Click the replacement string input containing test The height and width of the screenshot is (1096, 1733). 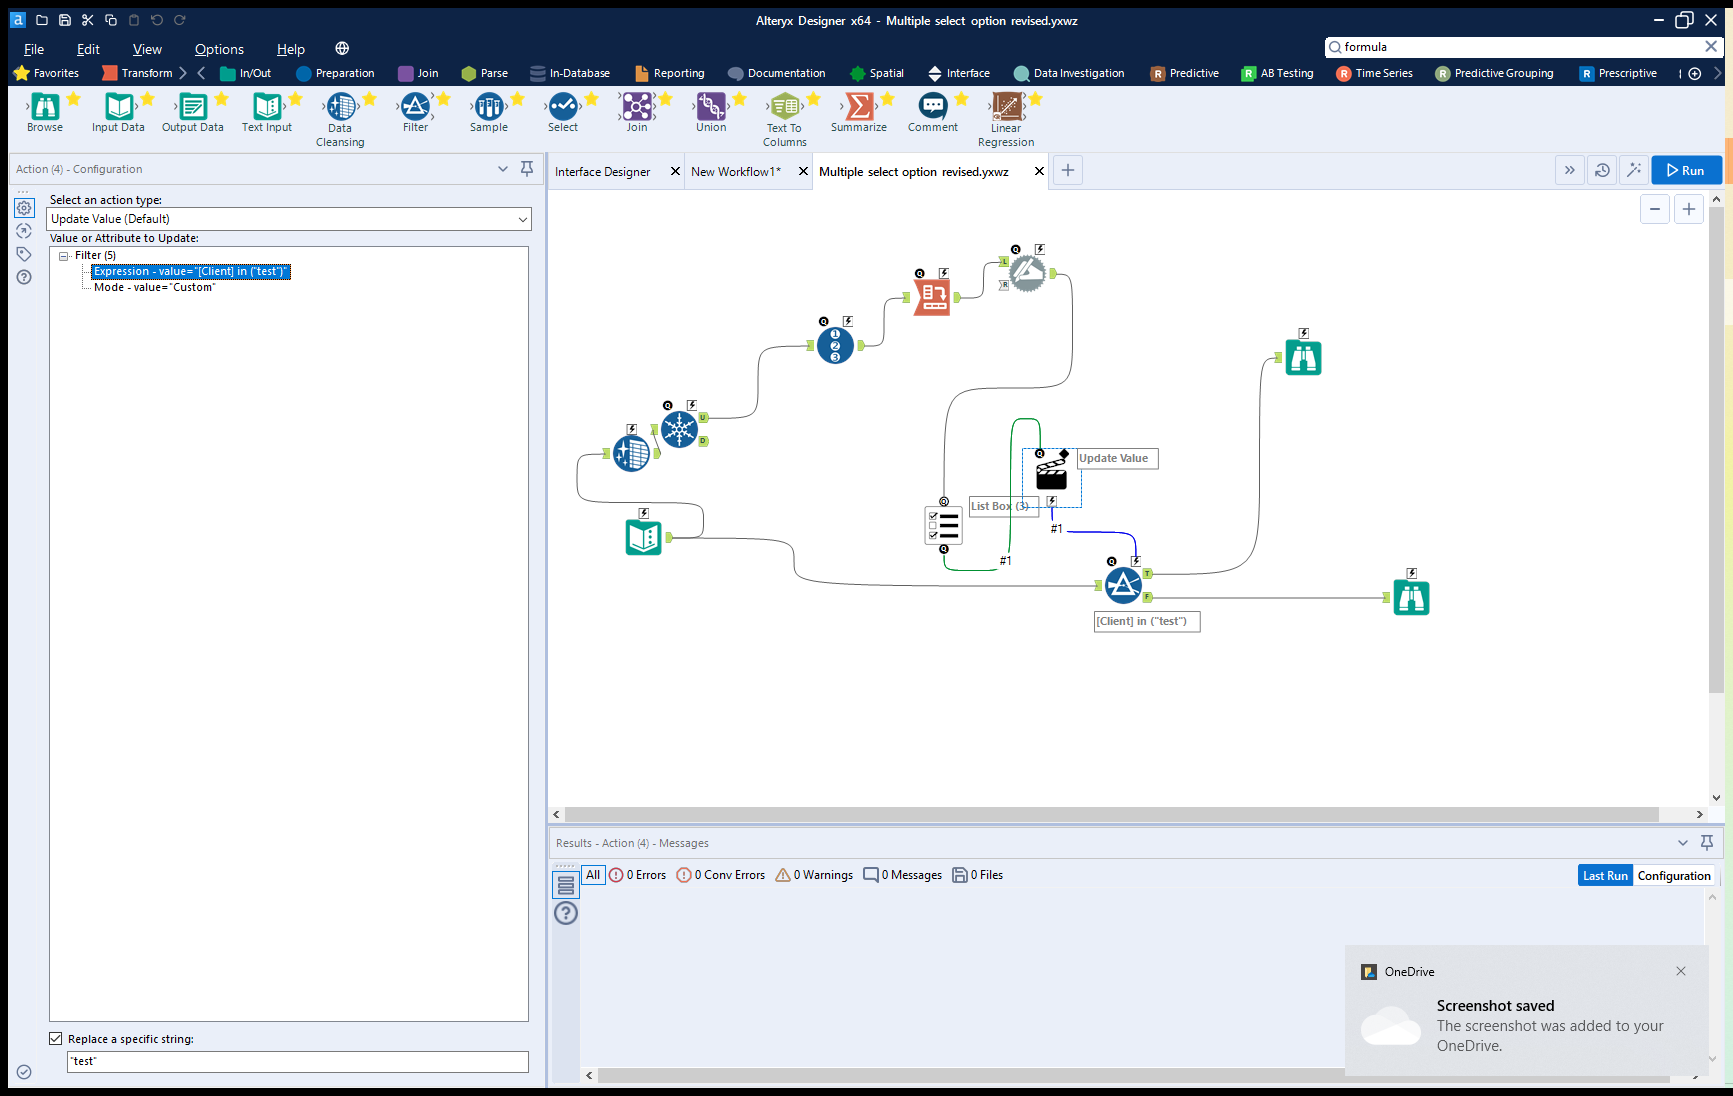(297, 1061)
